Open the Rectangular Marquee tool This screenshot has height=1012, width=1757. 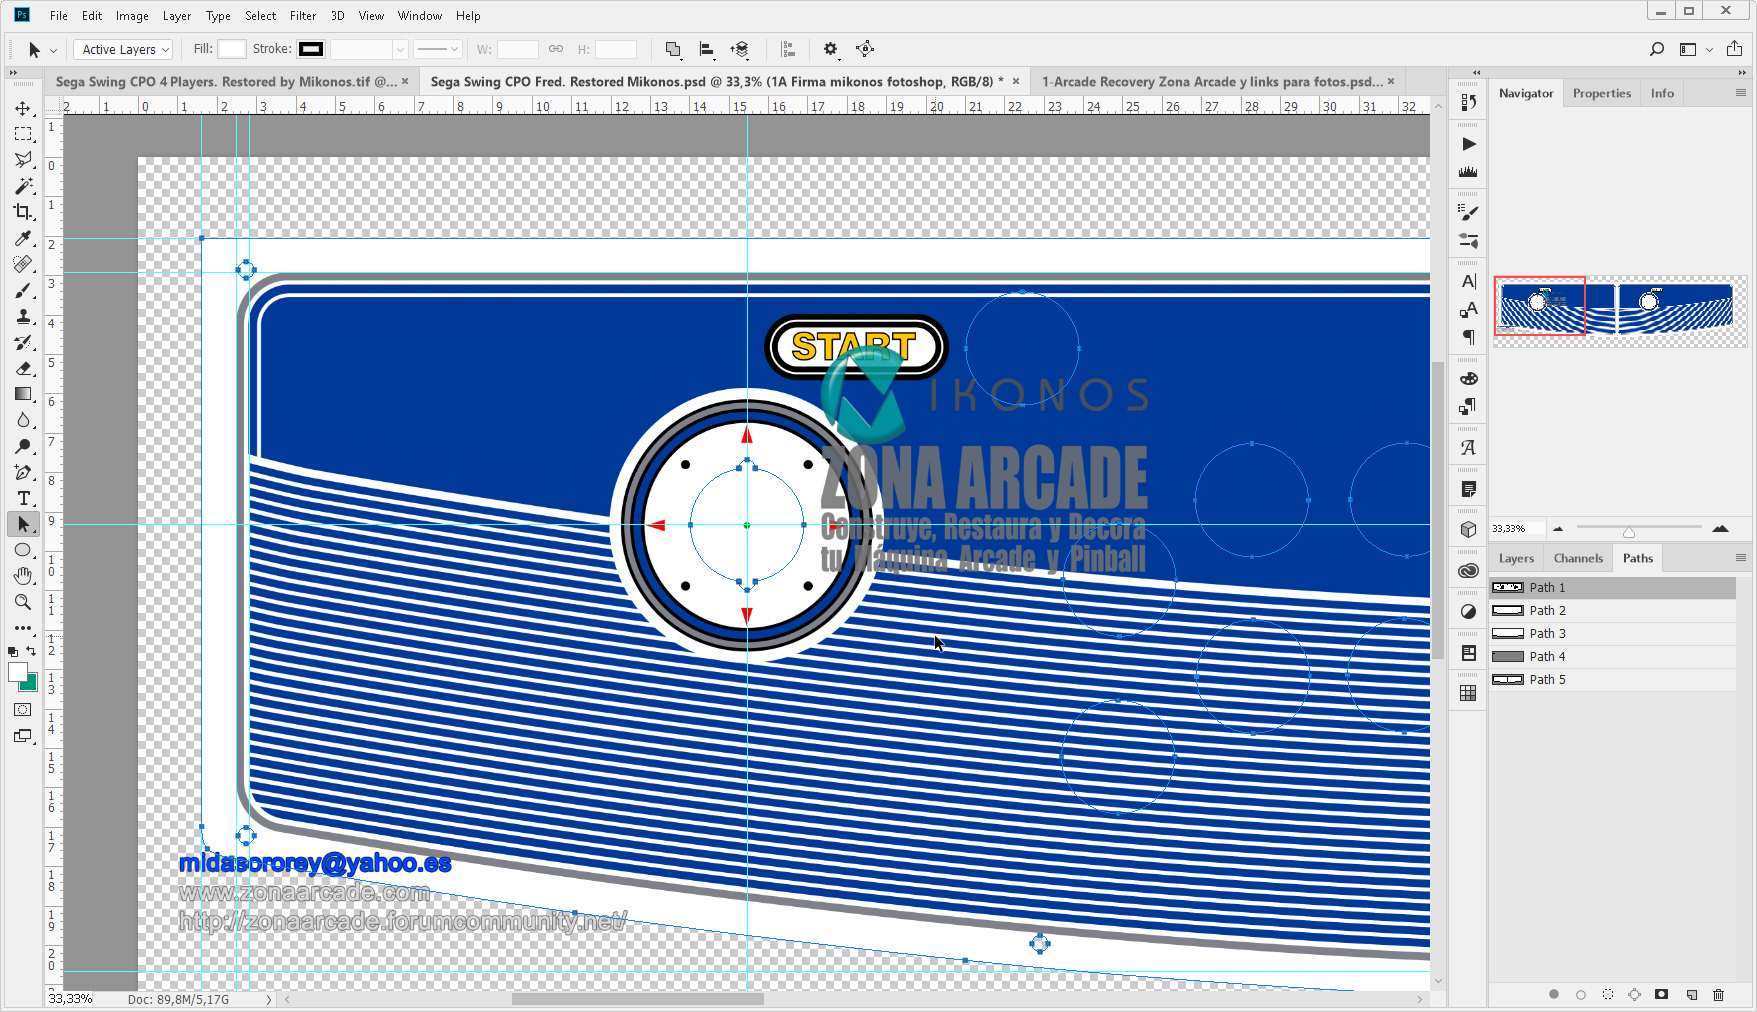point(24,133)
